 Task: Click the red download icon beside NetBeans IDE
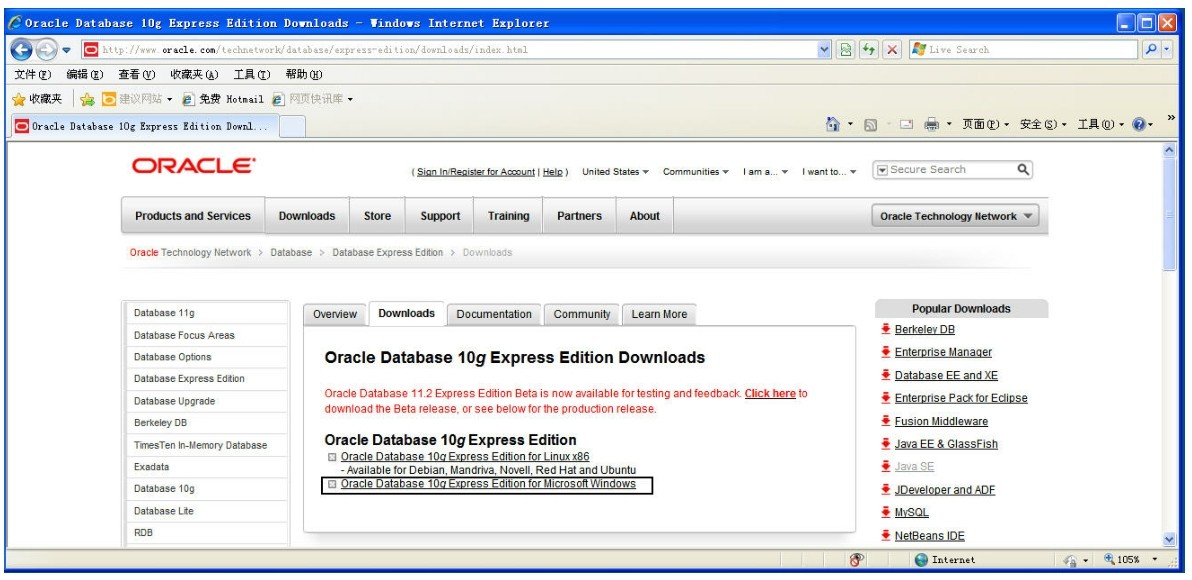[x=886, y=535]
